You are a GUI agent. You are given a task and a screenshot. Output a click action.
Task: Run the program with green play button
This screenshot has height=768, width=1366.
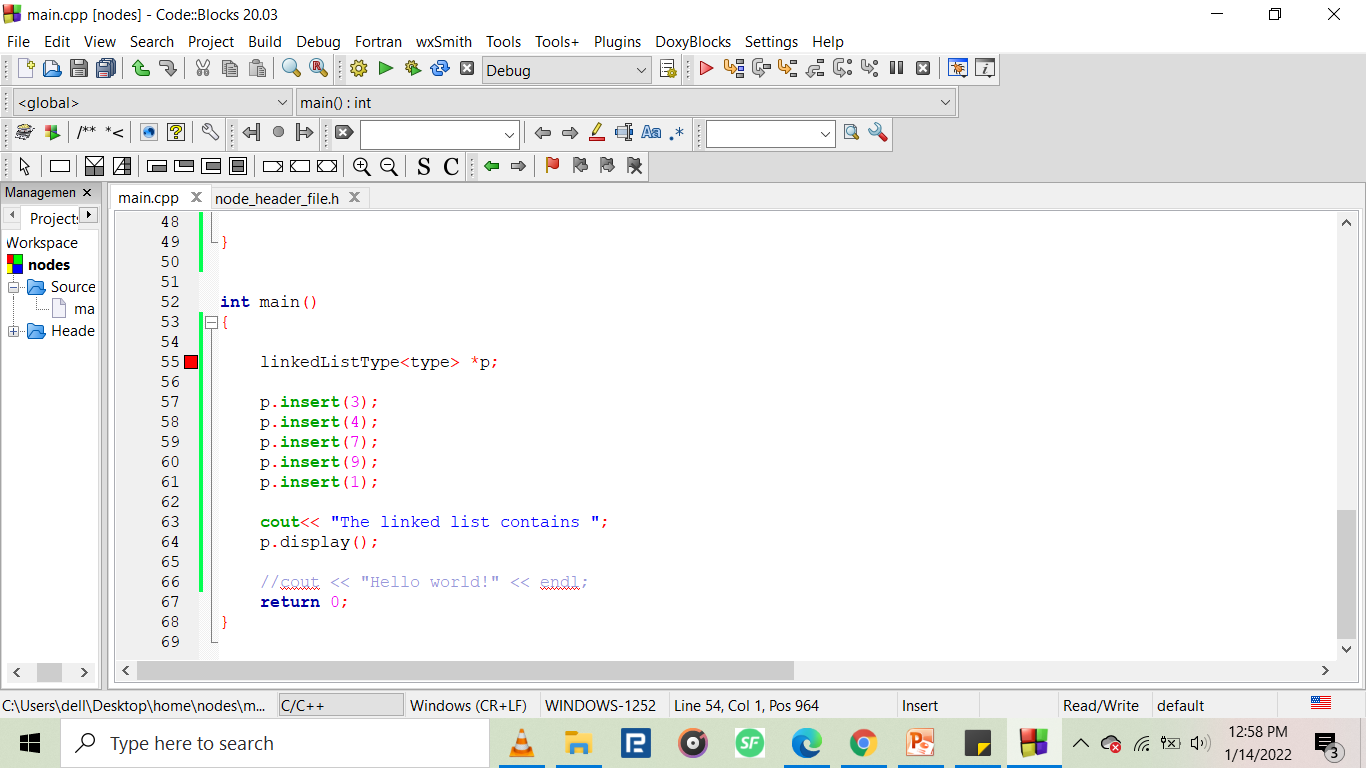point(386,69)
